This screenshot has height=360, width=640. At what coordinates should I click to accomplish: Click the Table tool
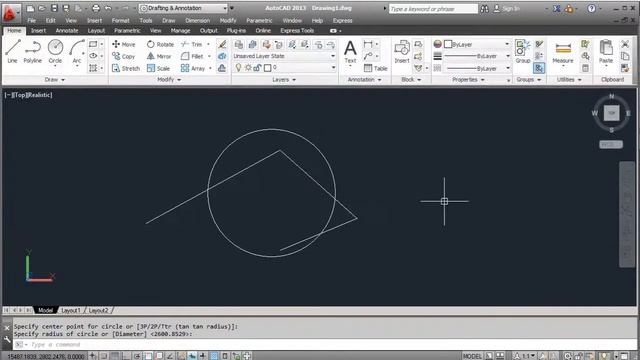click(x=376, y=68)
